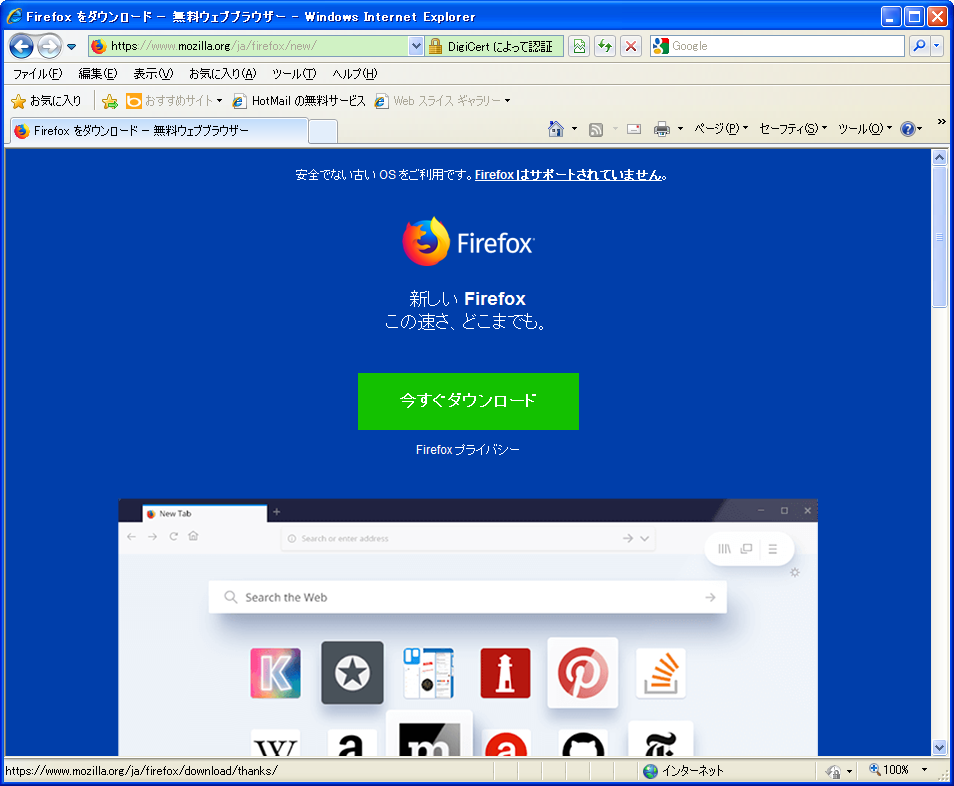The image size is (954, 786).
Task: Expand the zoom level dropdown arrow
Action: point(924,770)
